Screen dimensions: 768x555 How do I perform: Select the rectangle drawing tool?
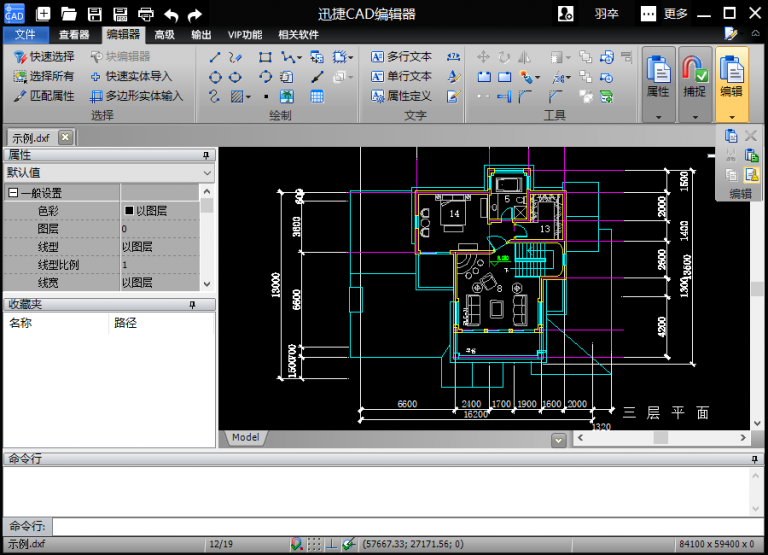point(265,57)
